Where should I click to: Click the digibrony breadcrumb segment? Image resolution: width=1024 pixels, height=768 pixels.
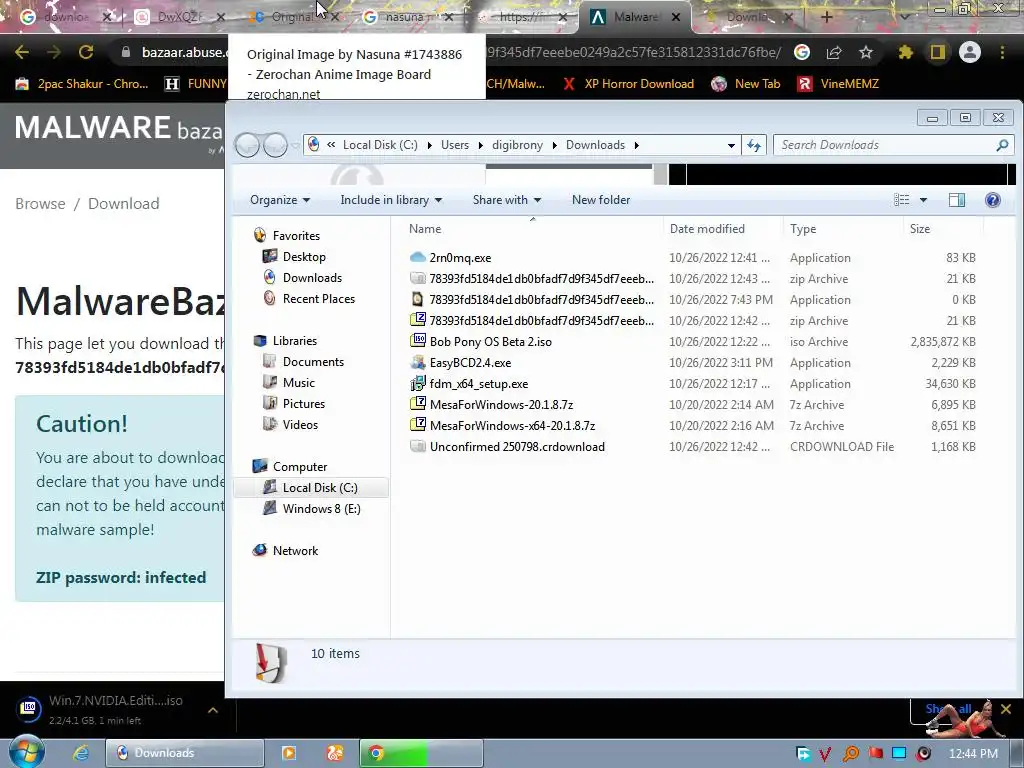pyautogui.click(x=517, y=145)
